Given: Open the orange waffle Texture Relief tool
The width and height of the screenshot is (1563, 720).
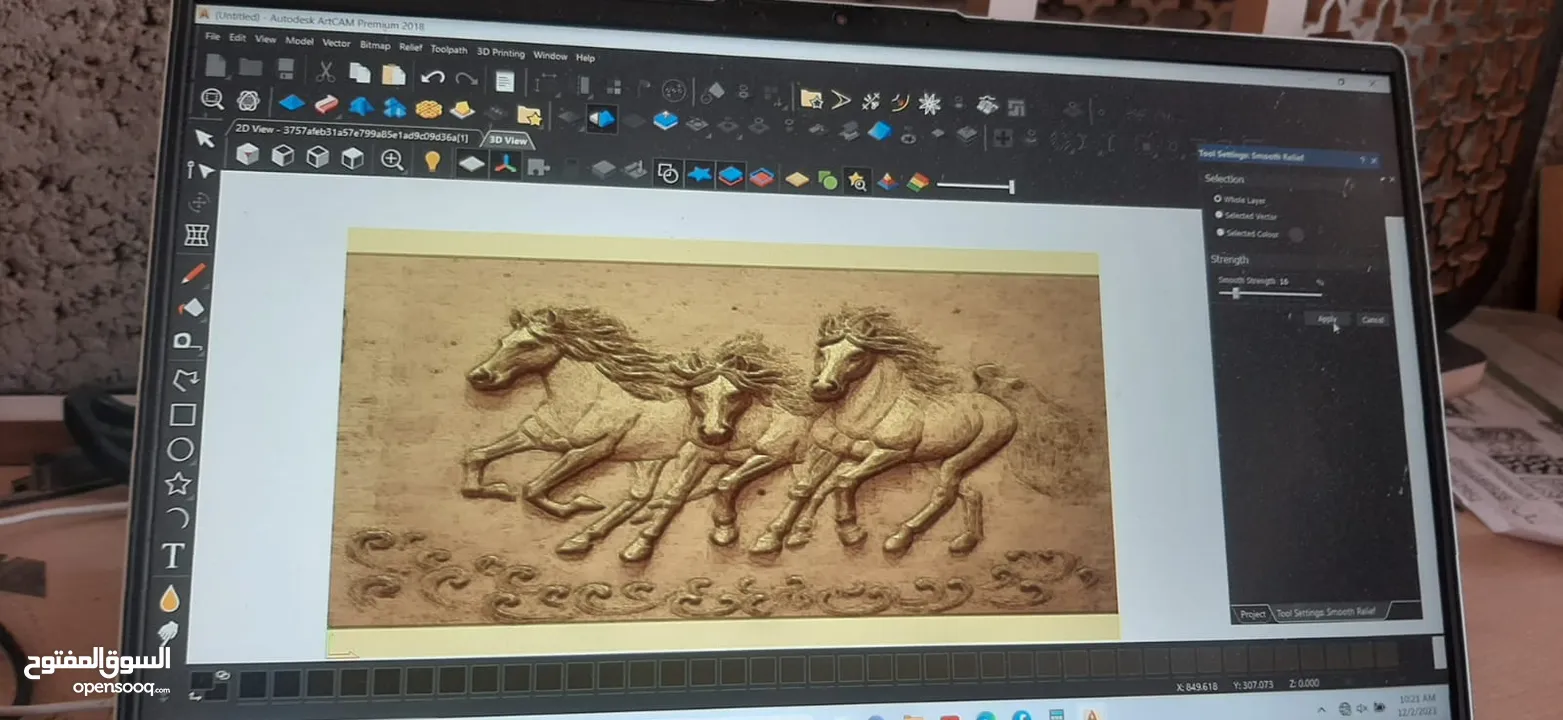Looking at the screenshot, I should pos(429,108).
